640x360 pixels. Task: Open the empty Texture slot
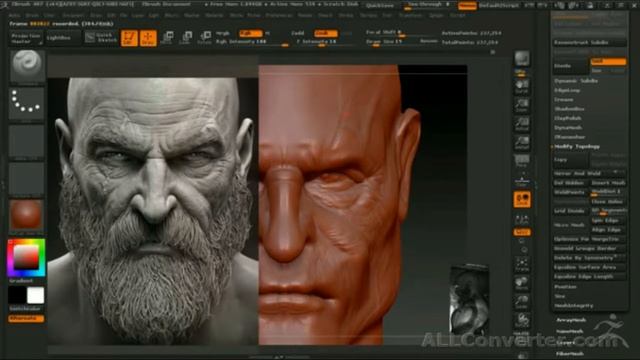point(27,179)
